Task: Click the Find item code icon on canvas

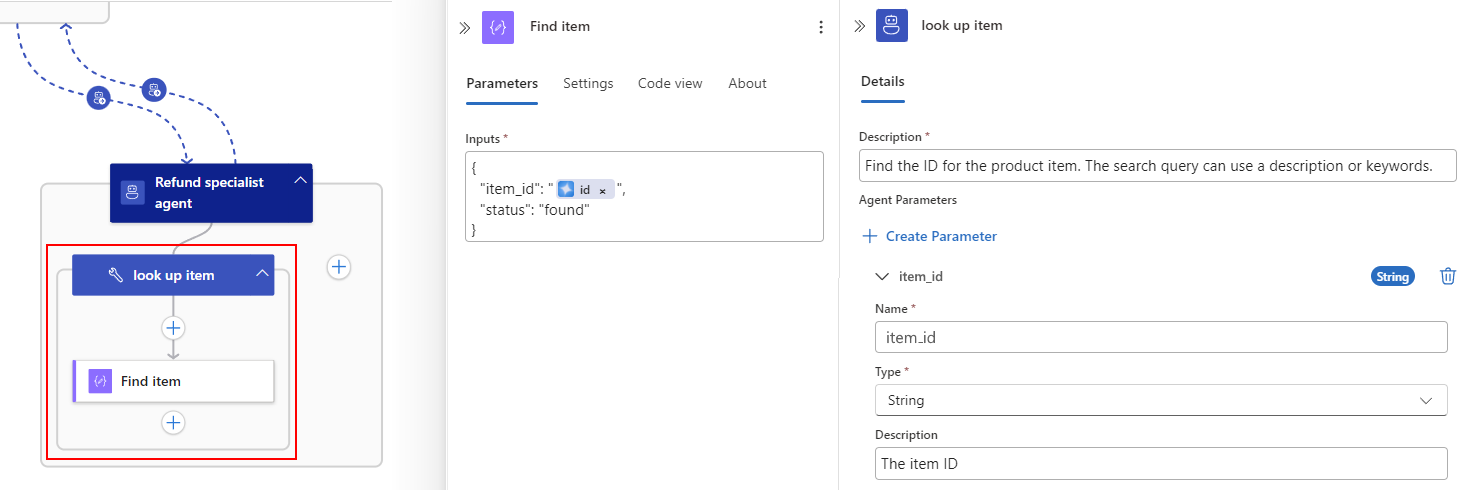Action: click(100, 381)
